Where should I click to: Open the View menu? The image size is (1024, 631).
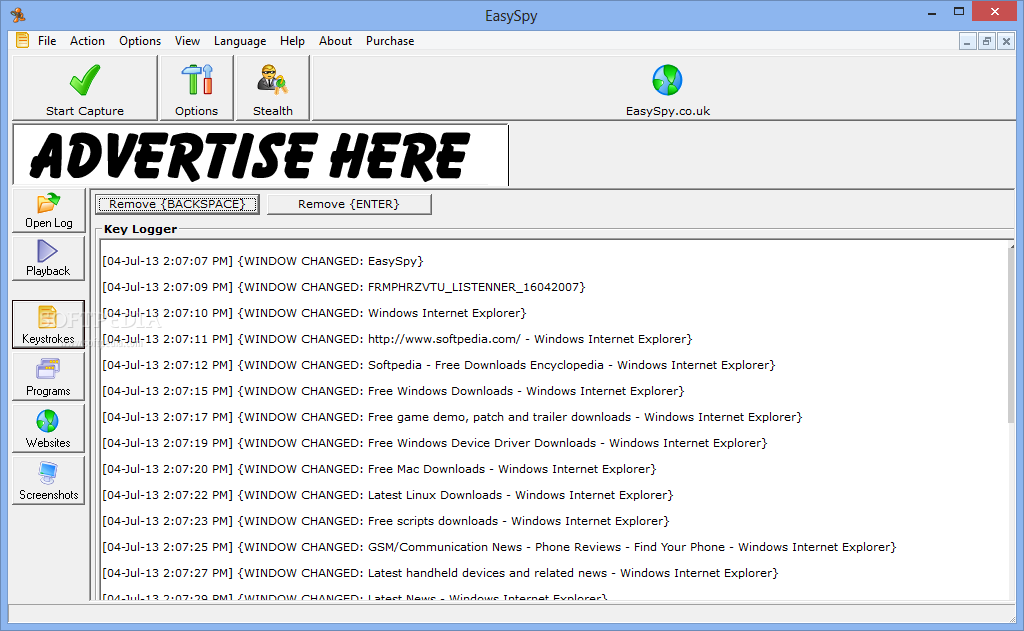coord(187,40)
